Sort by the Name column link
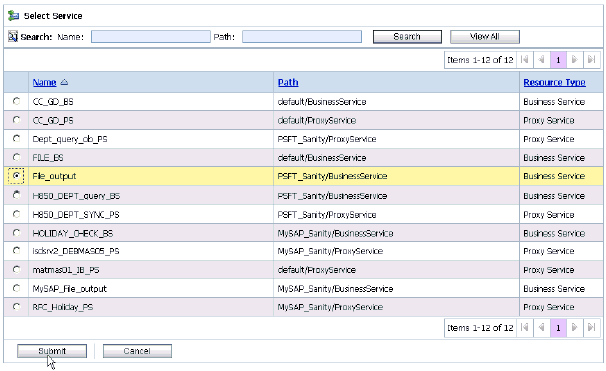 pos(44,82)
